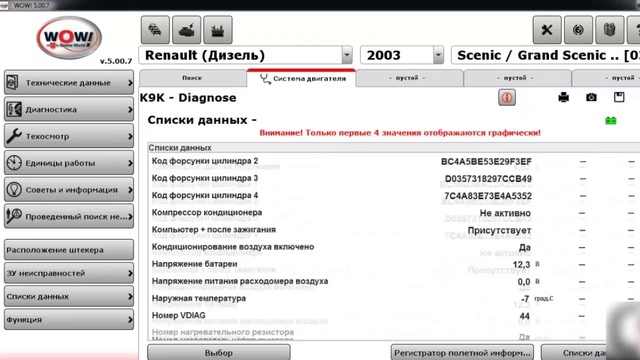Screen dimensions: 640x360
Task: Open the vehicle selection cars icon
Action: tap(155, 30)
